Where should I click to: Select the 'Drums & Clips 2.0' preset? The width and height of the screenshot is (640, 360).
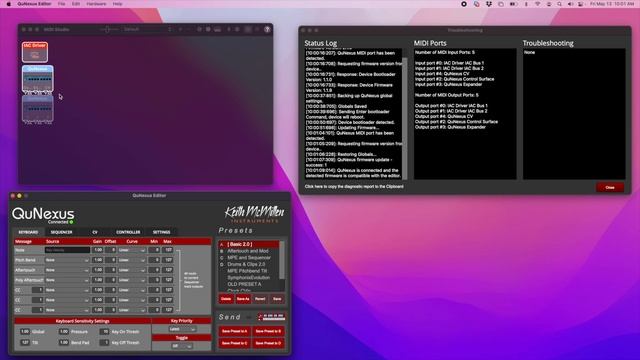coord(249,264)
